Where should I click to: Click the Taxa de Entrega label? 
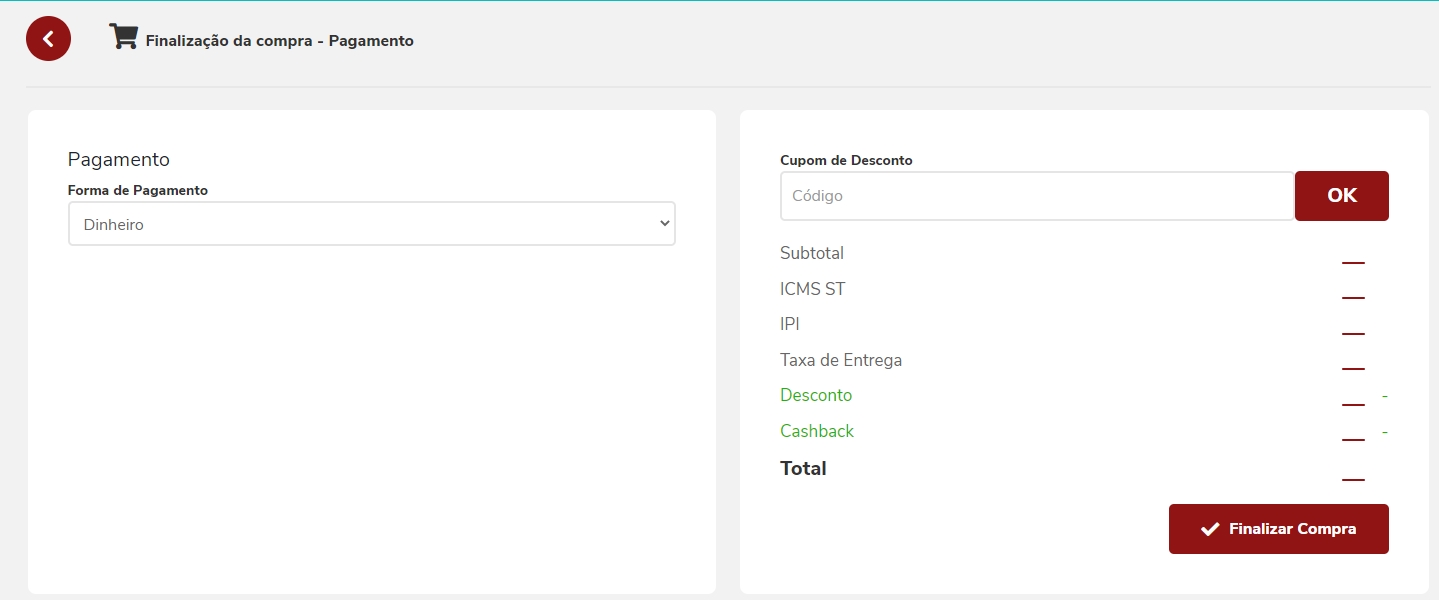pos(840,360)
